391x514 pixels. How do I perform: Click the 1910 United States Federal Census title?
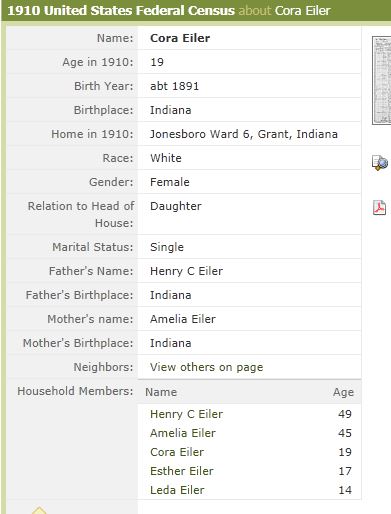pos(121,11)
